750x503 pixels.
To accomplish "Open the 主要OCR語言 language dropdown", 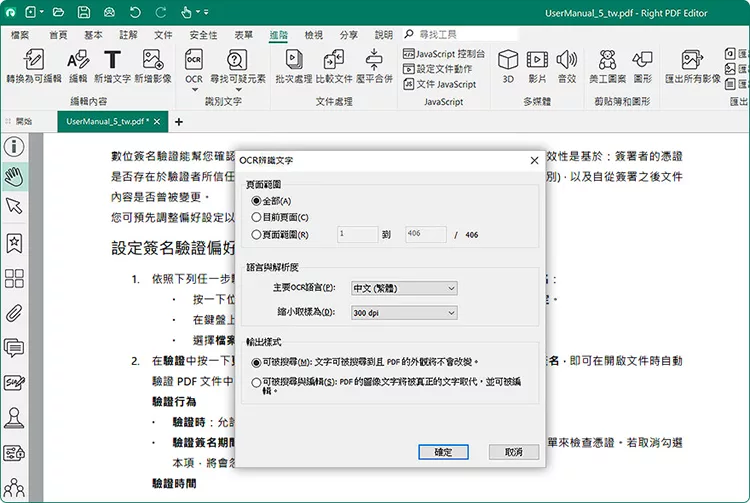I will (x=403, y=288).
